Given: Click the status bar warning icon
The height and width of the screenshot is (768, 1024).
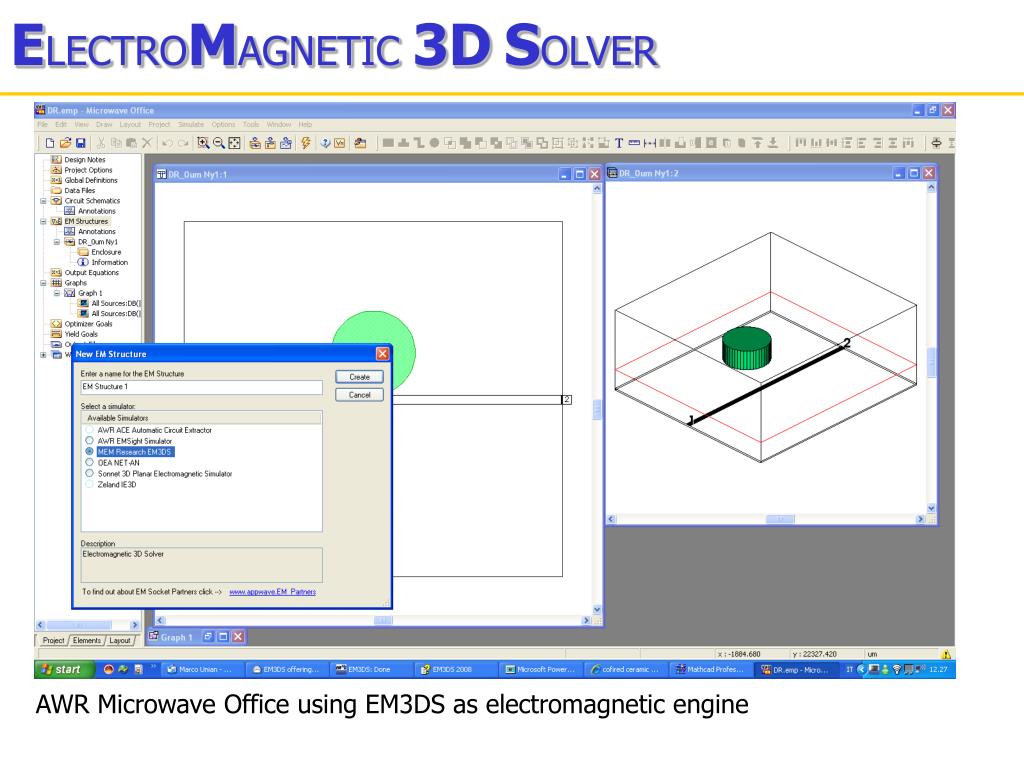Looking at the screenshot, I should point(946,654).
